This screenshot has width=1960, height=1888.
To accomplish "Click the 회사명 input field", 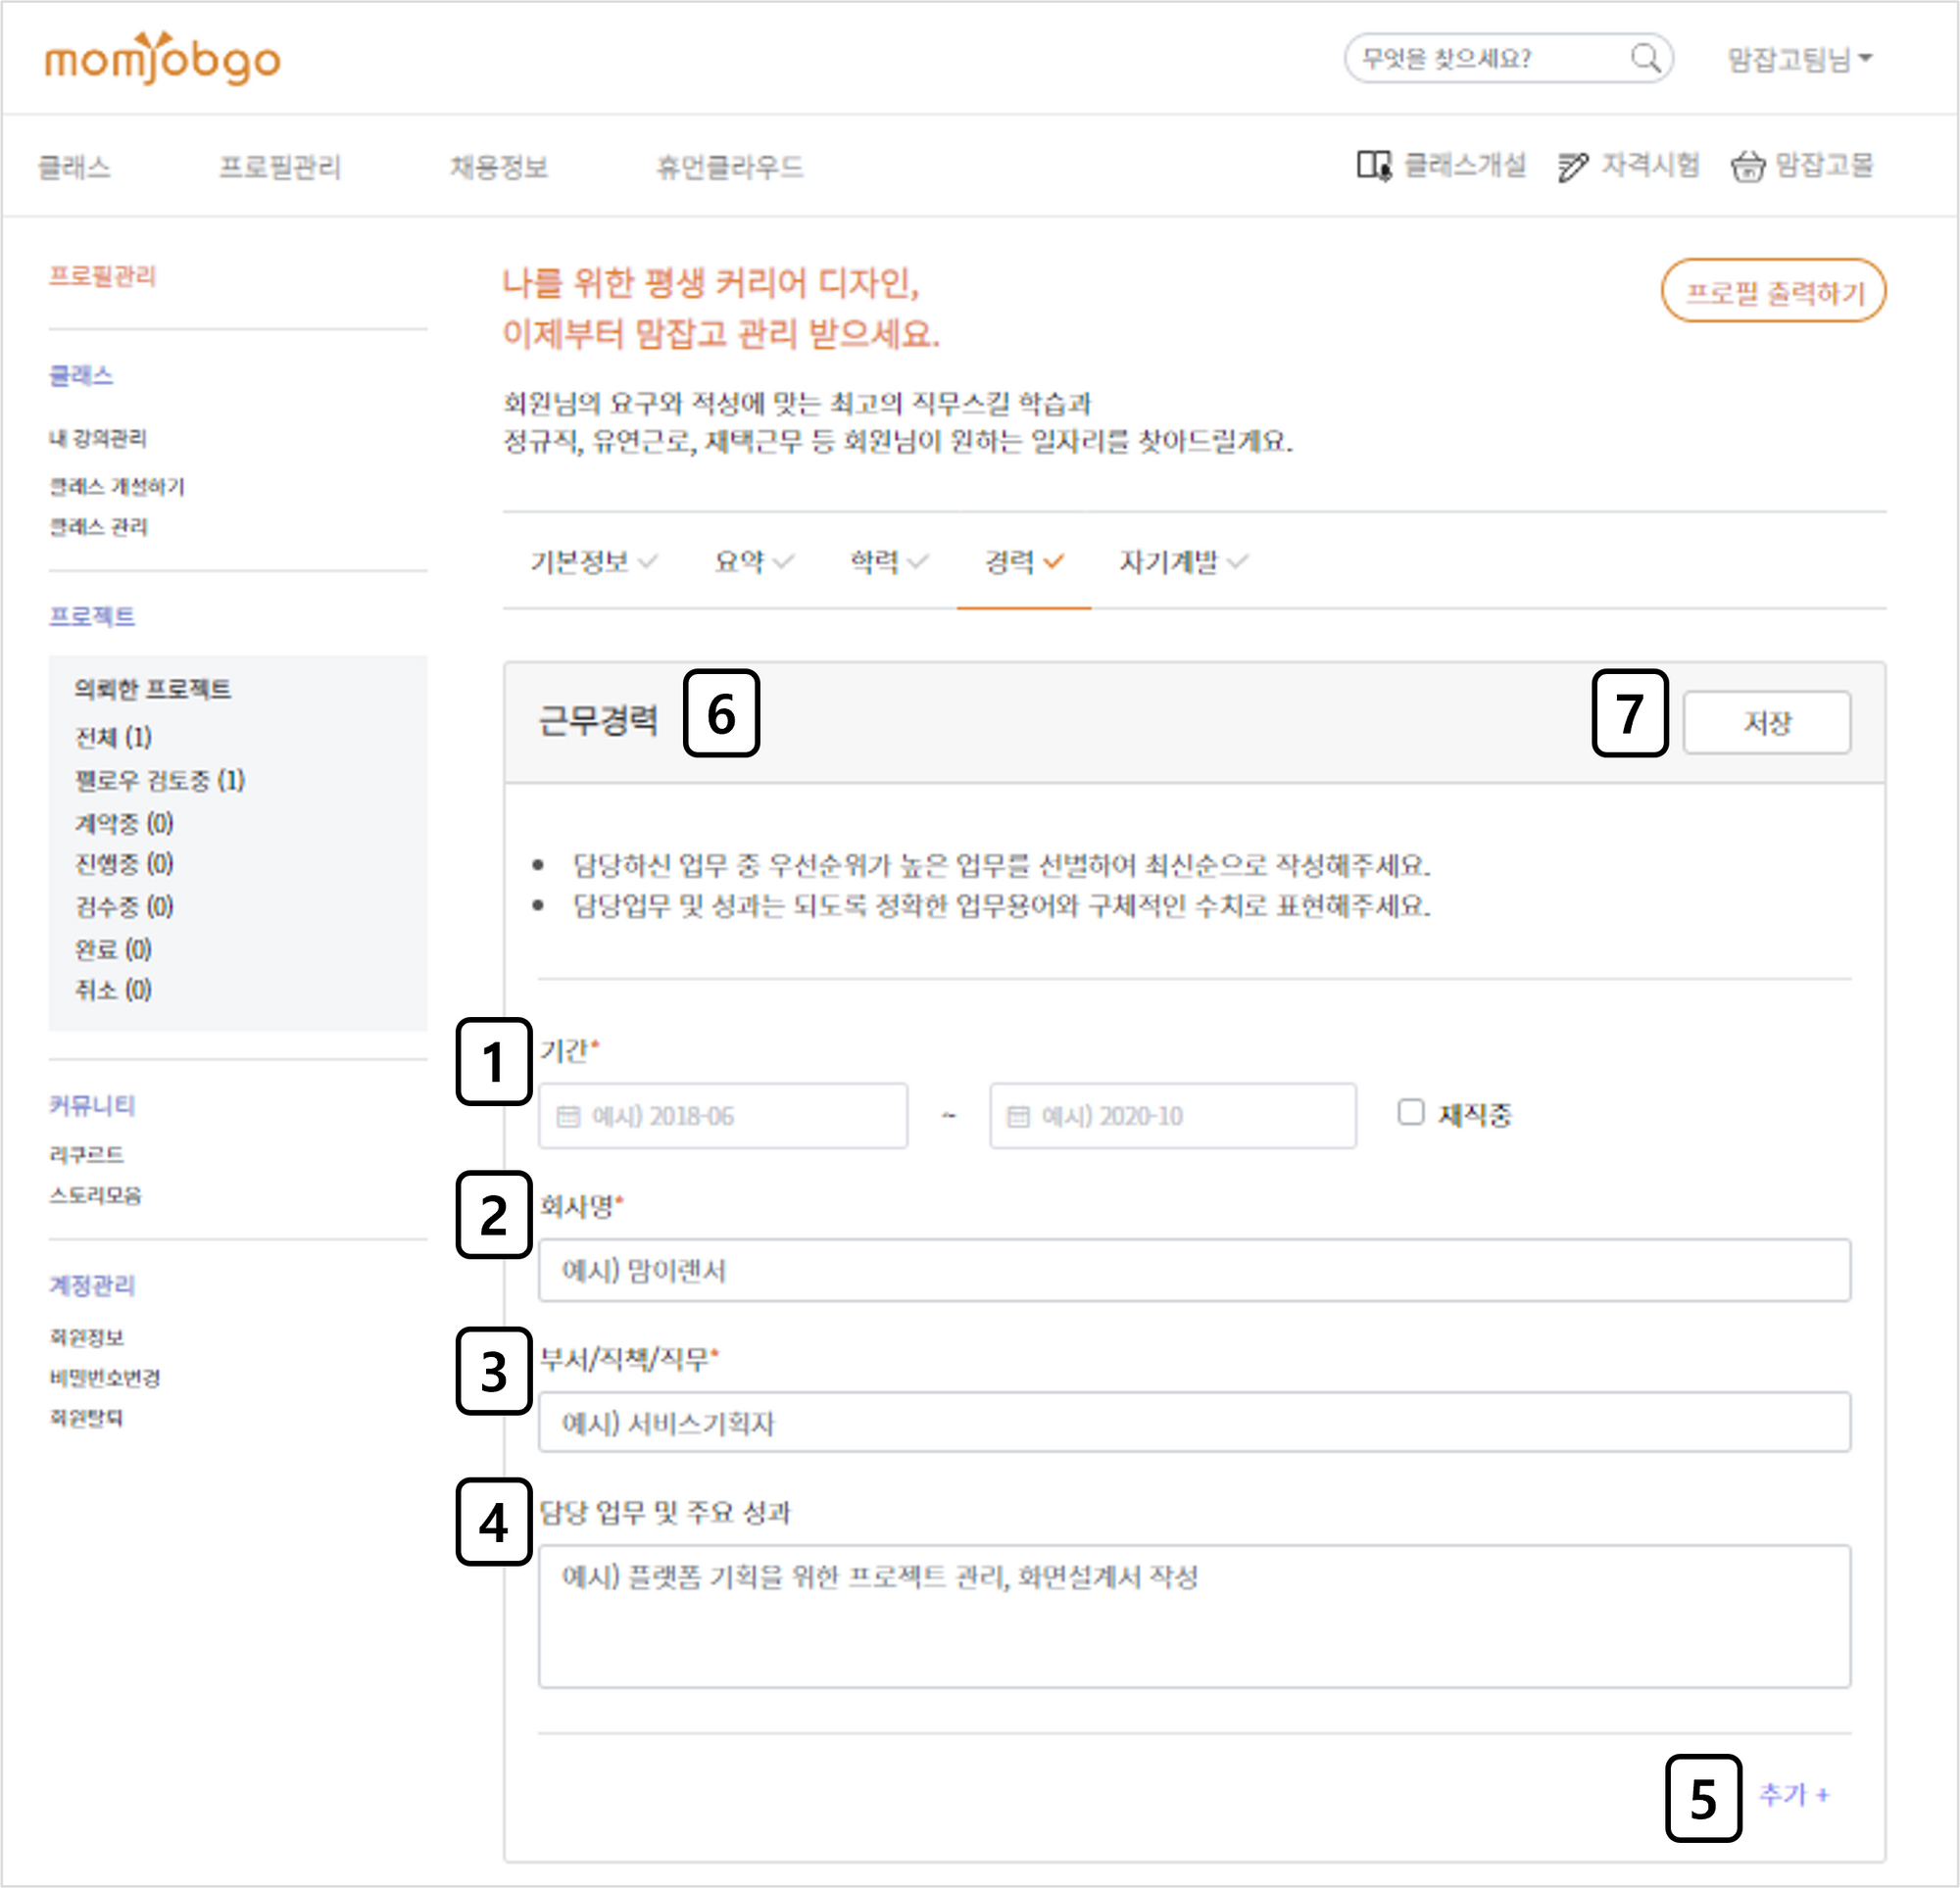I will pos(1193,1270).
